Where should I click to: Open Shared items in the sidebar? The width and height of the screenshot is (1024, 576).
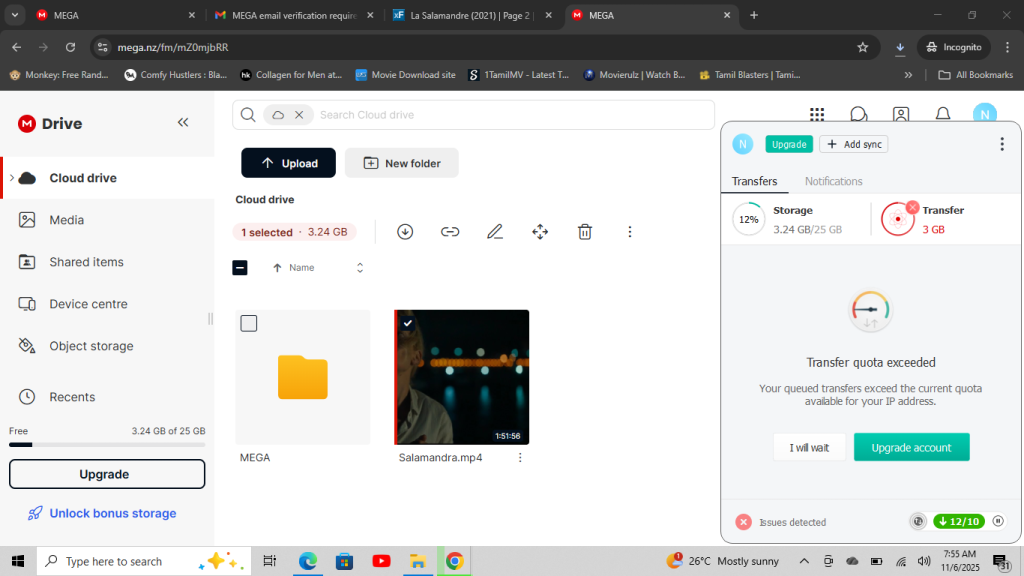tap(86, 262)
